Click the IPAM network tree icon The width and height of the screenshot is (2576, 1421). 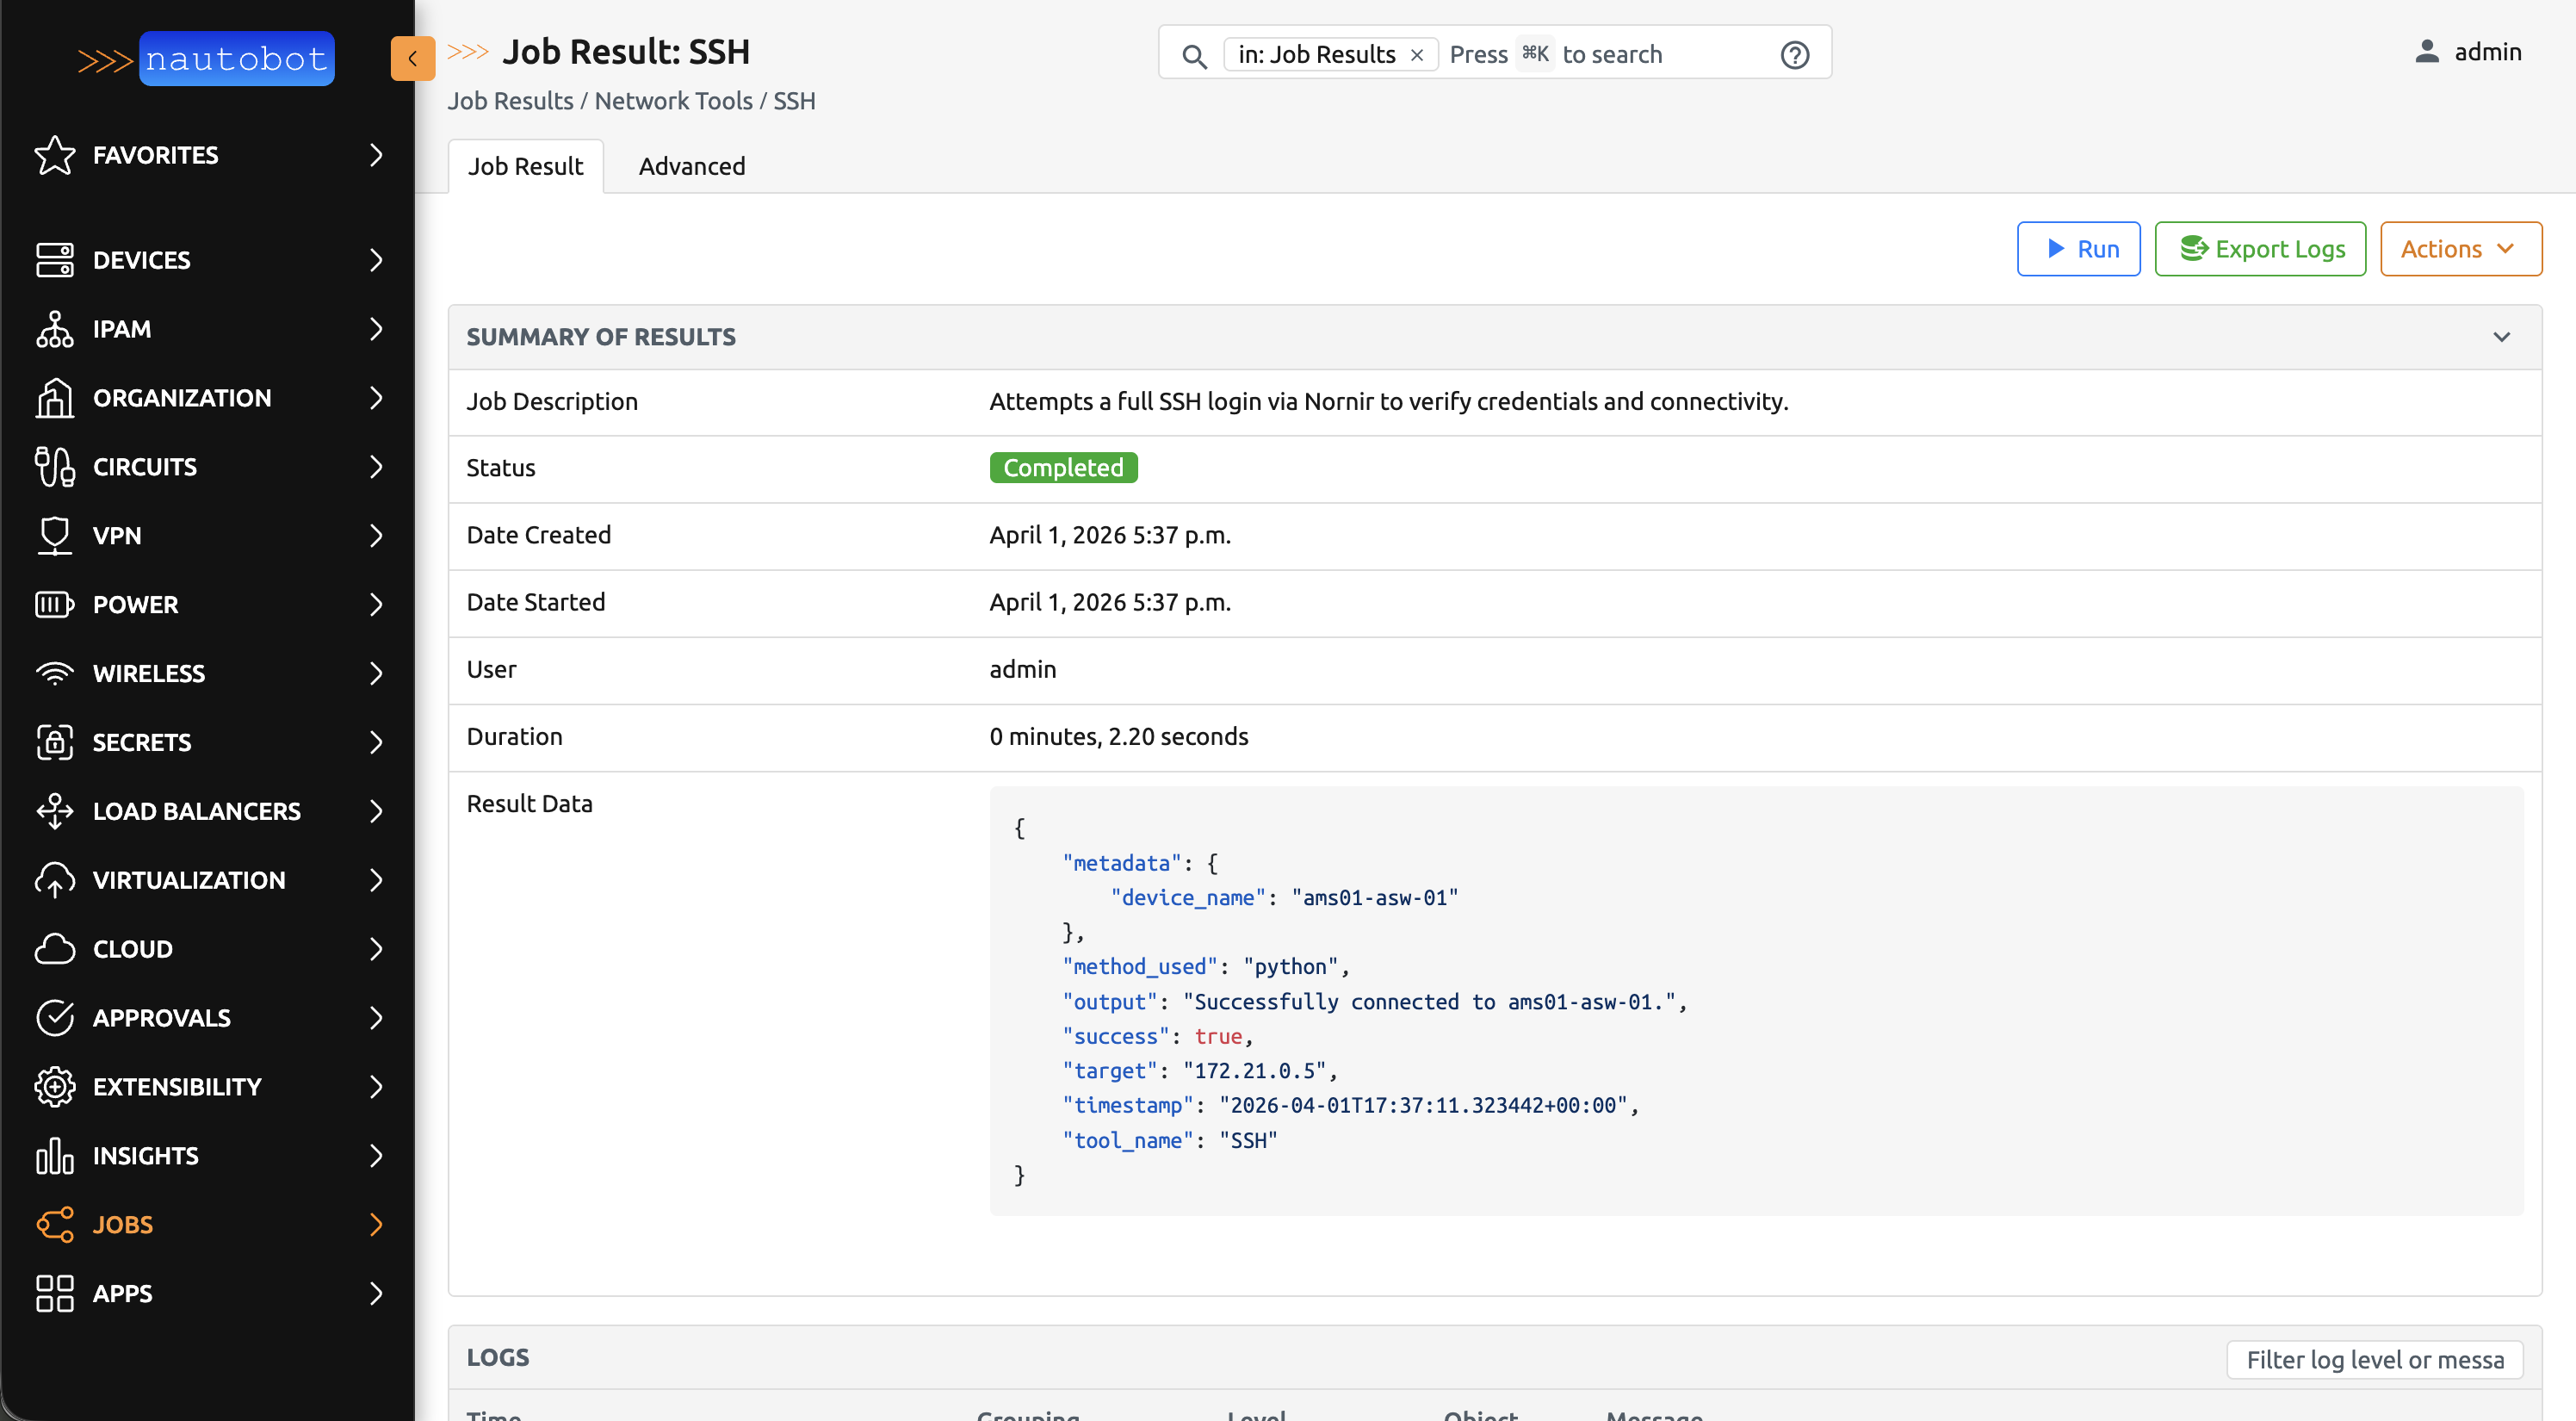(x=54, y=329)
